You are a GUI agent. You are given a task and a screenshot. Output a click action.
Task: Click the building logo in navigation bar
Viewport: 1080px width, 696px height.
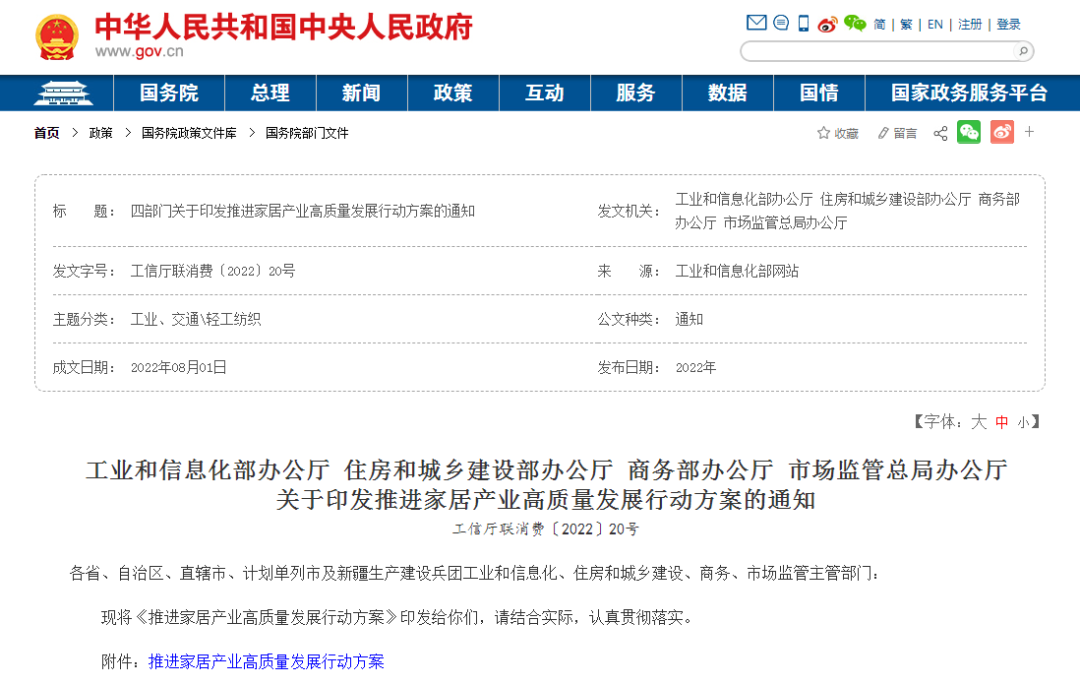pyautogui.click(x=62, y=93)
